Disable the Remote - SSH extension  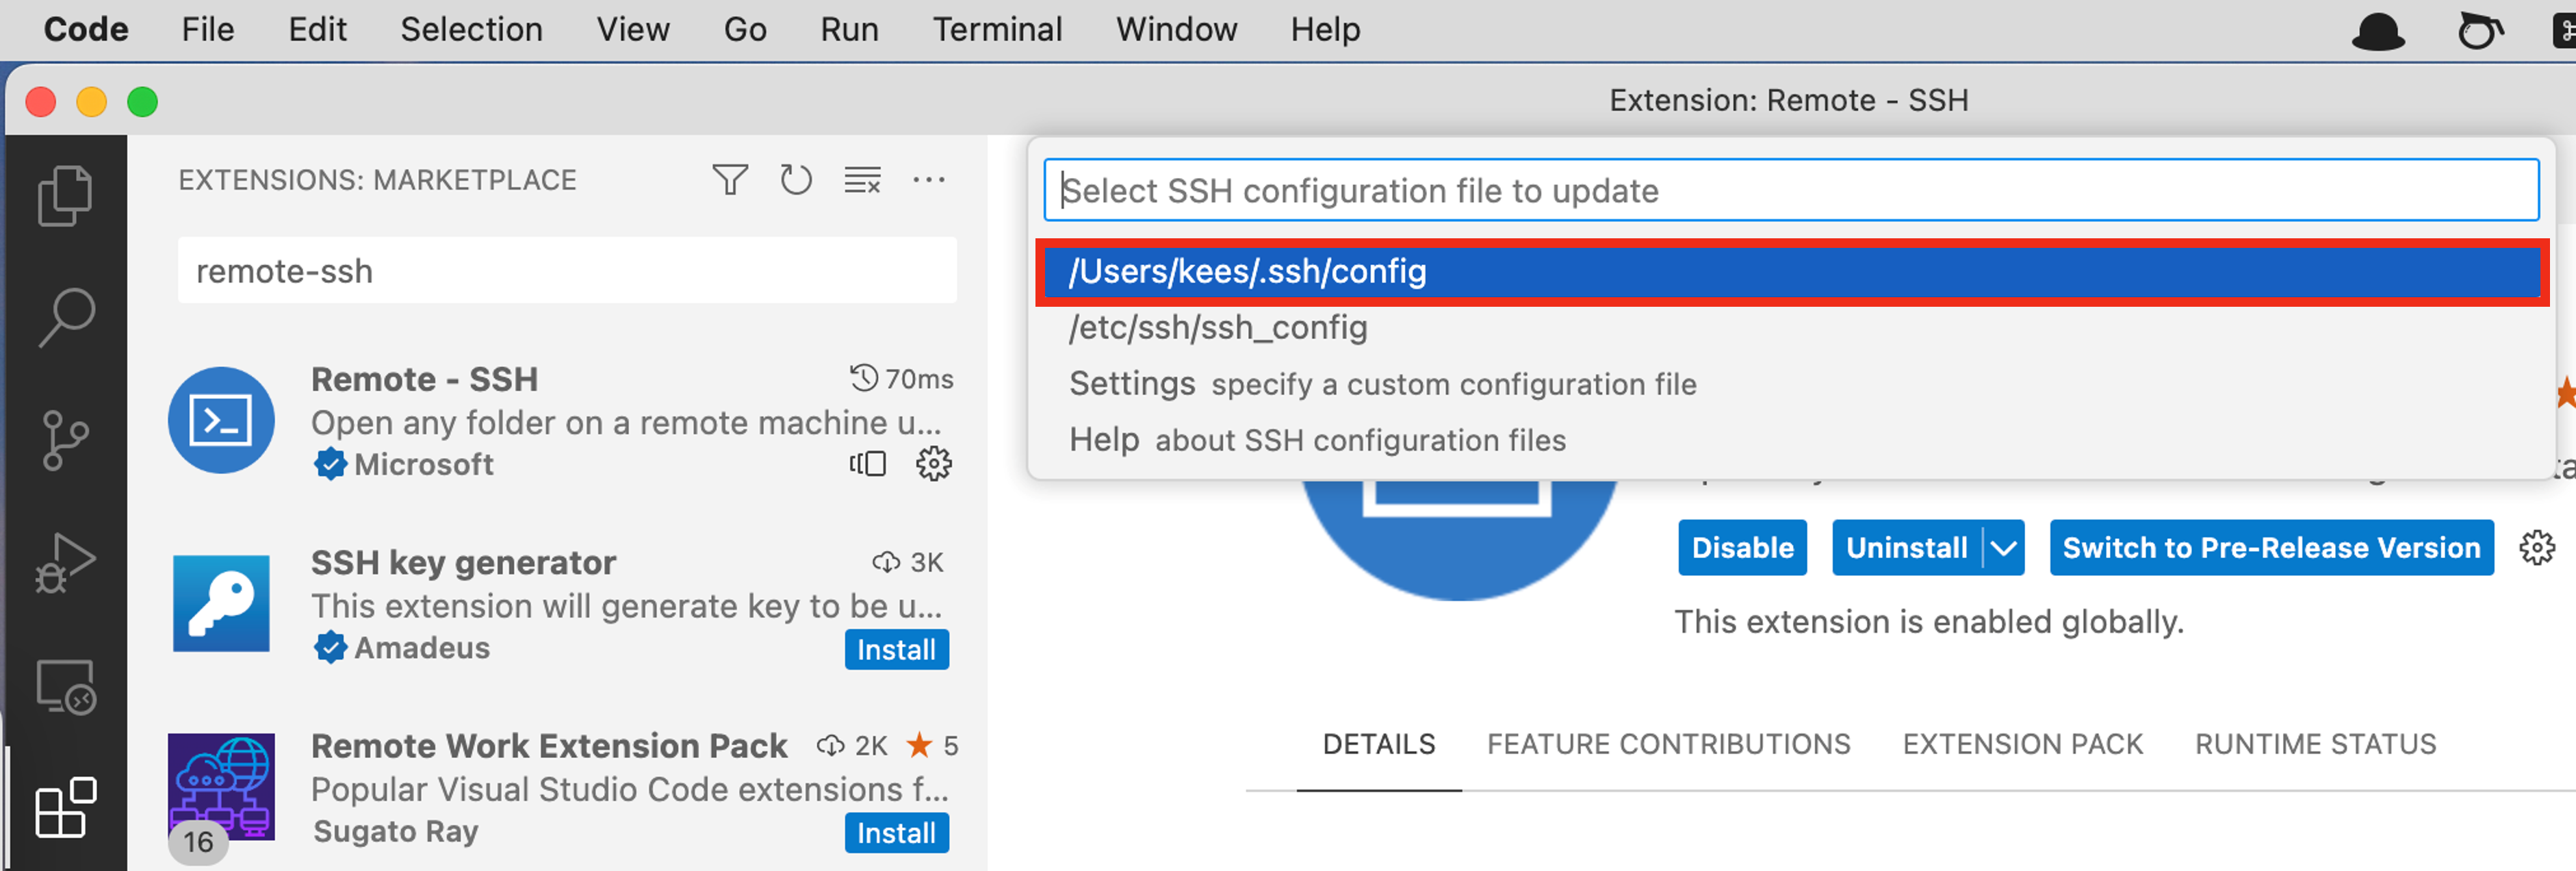(x=1743, y=548)
